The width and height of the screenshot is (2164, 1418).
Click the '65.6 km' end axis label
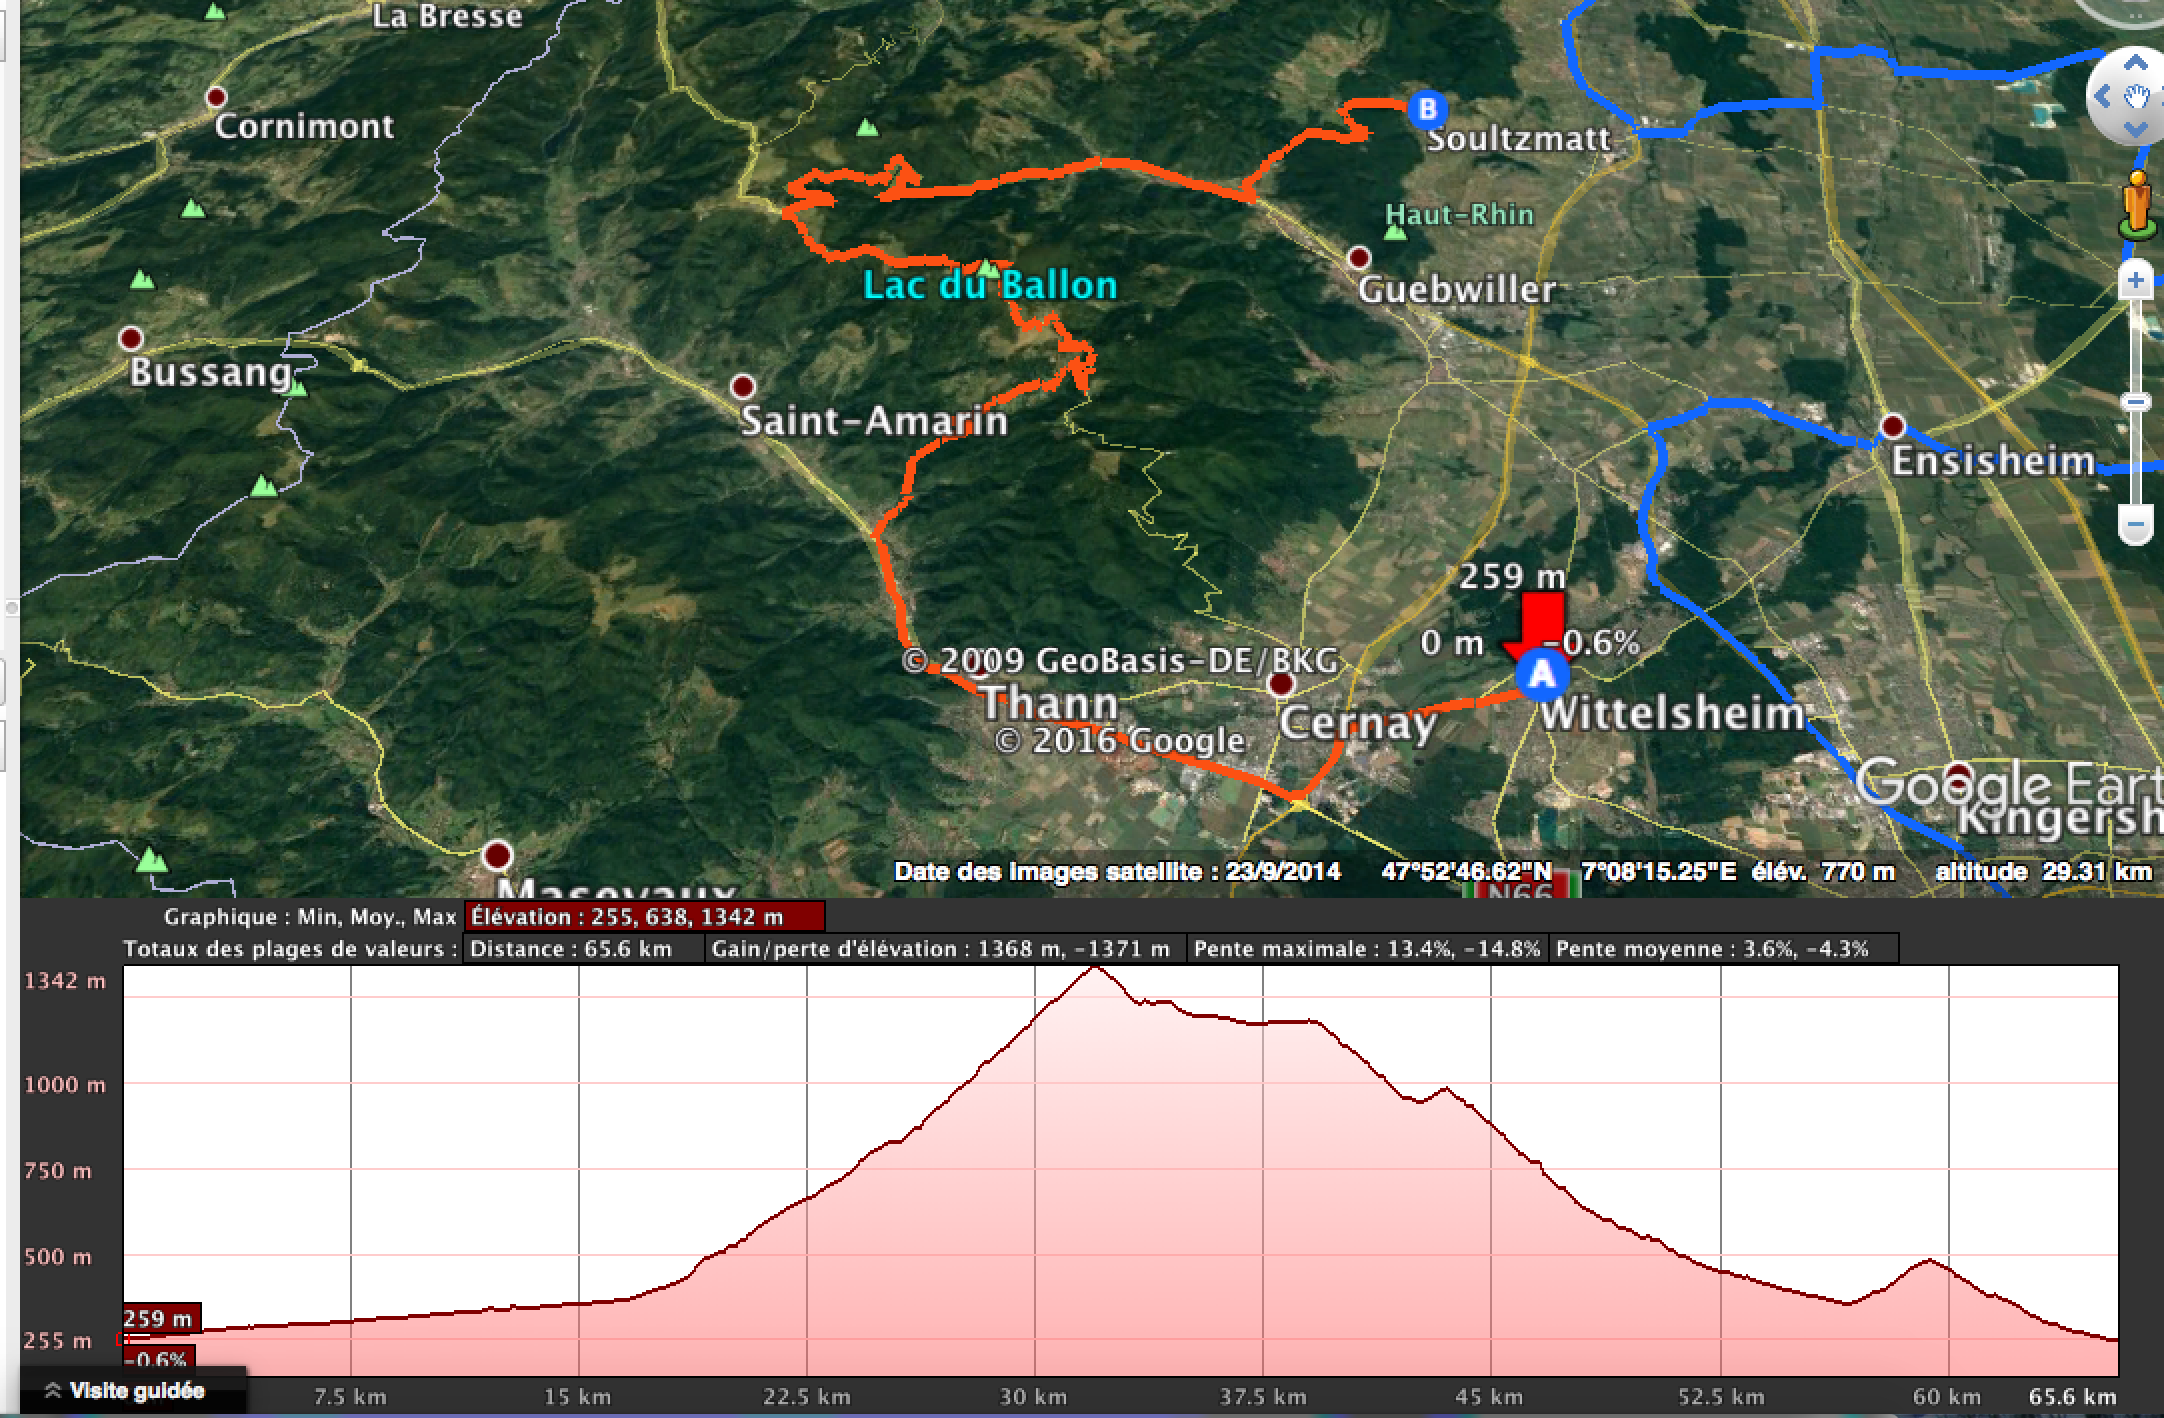2071,1397
